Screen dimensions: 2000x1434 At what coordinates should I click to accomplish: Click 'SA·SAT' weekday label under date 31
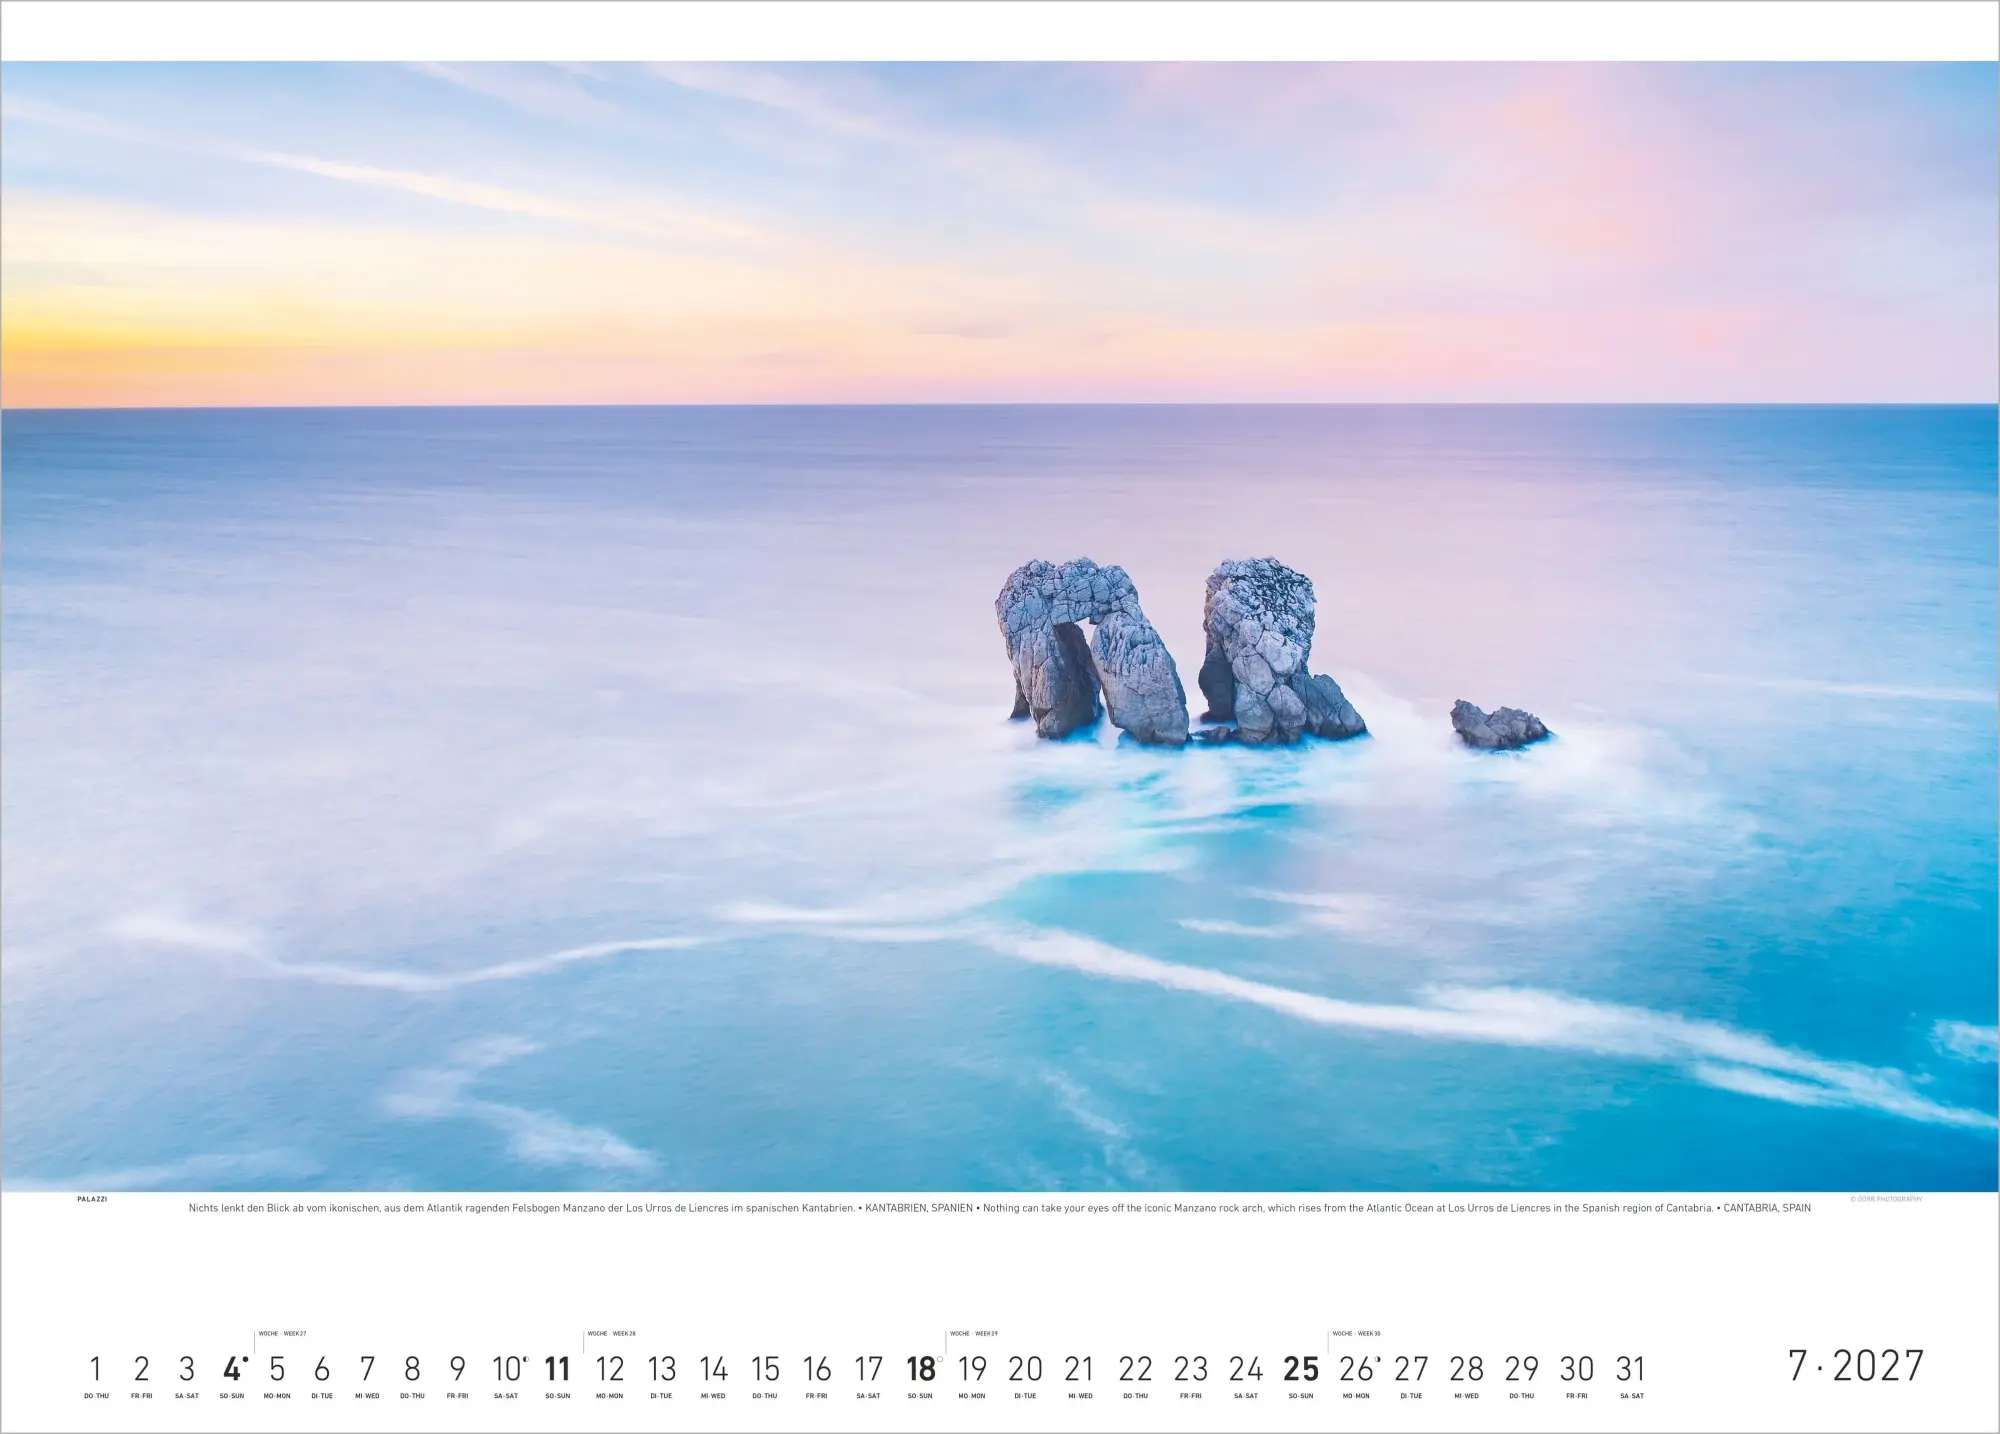[x=1631, y=1396]
